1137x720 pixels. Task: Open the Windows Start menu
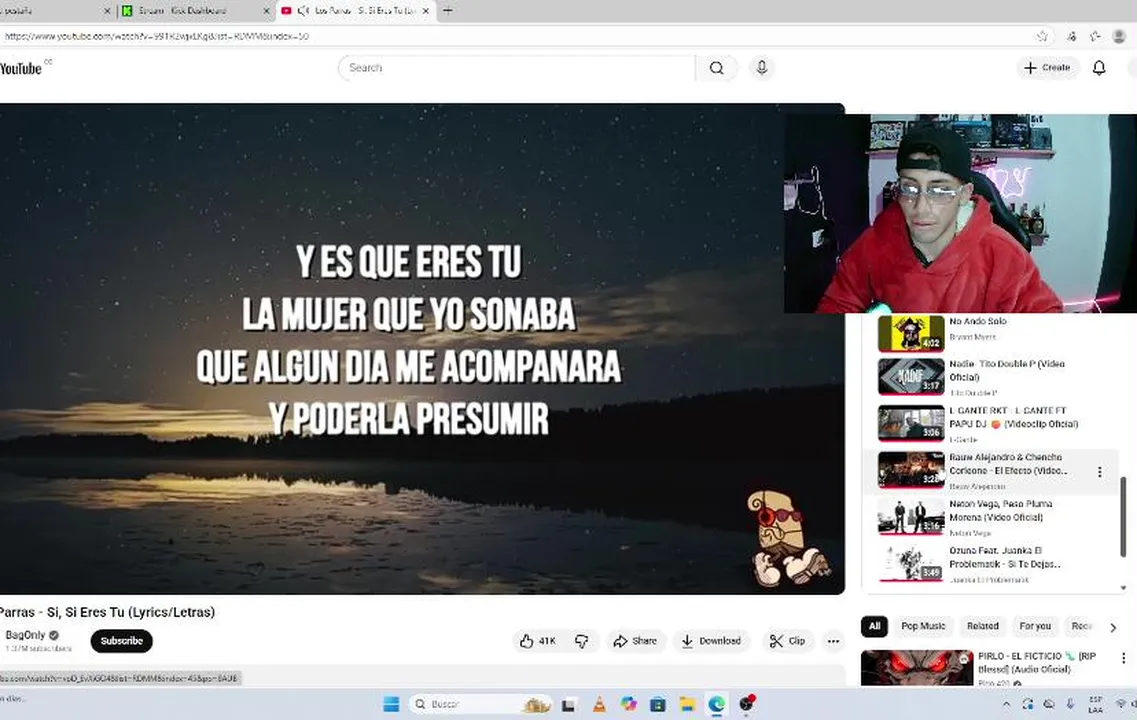click(391, 704)
